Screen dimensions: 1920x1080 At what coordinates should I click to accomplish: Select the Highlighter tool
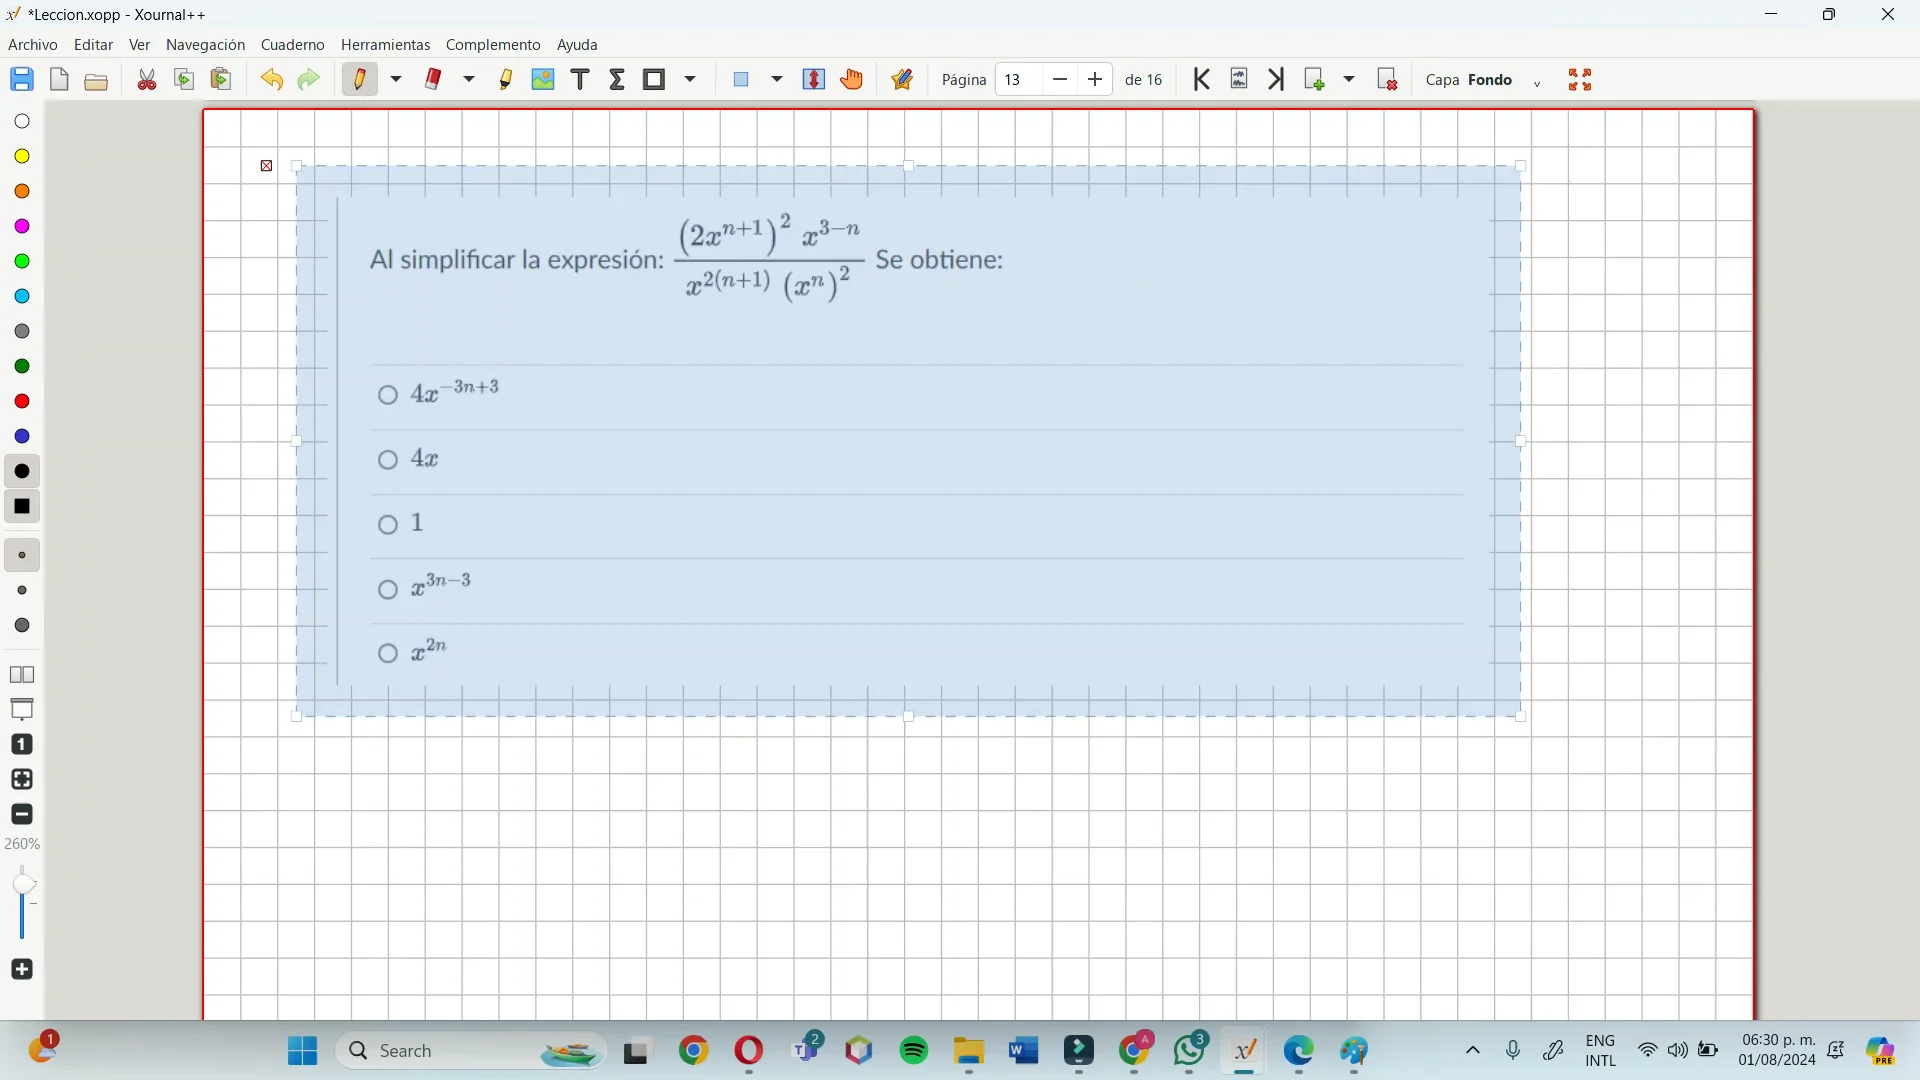[507, 79]
